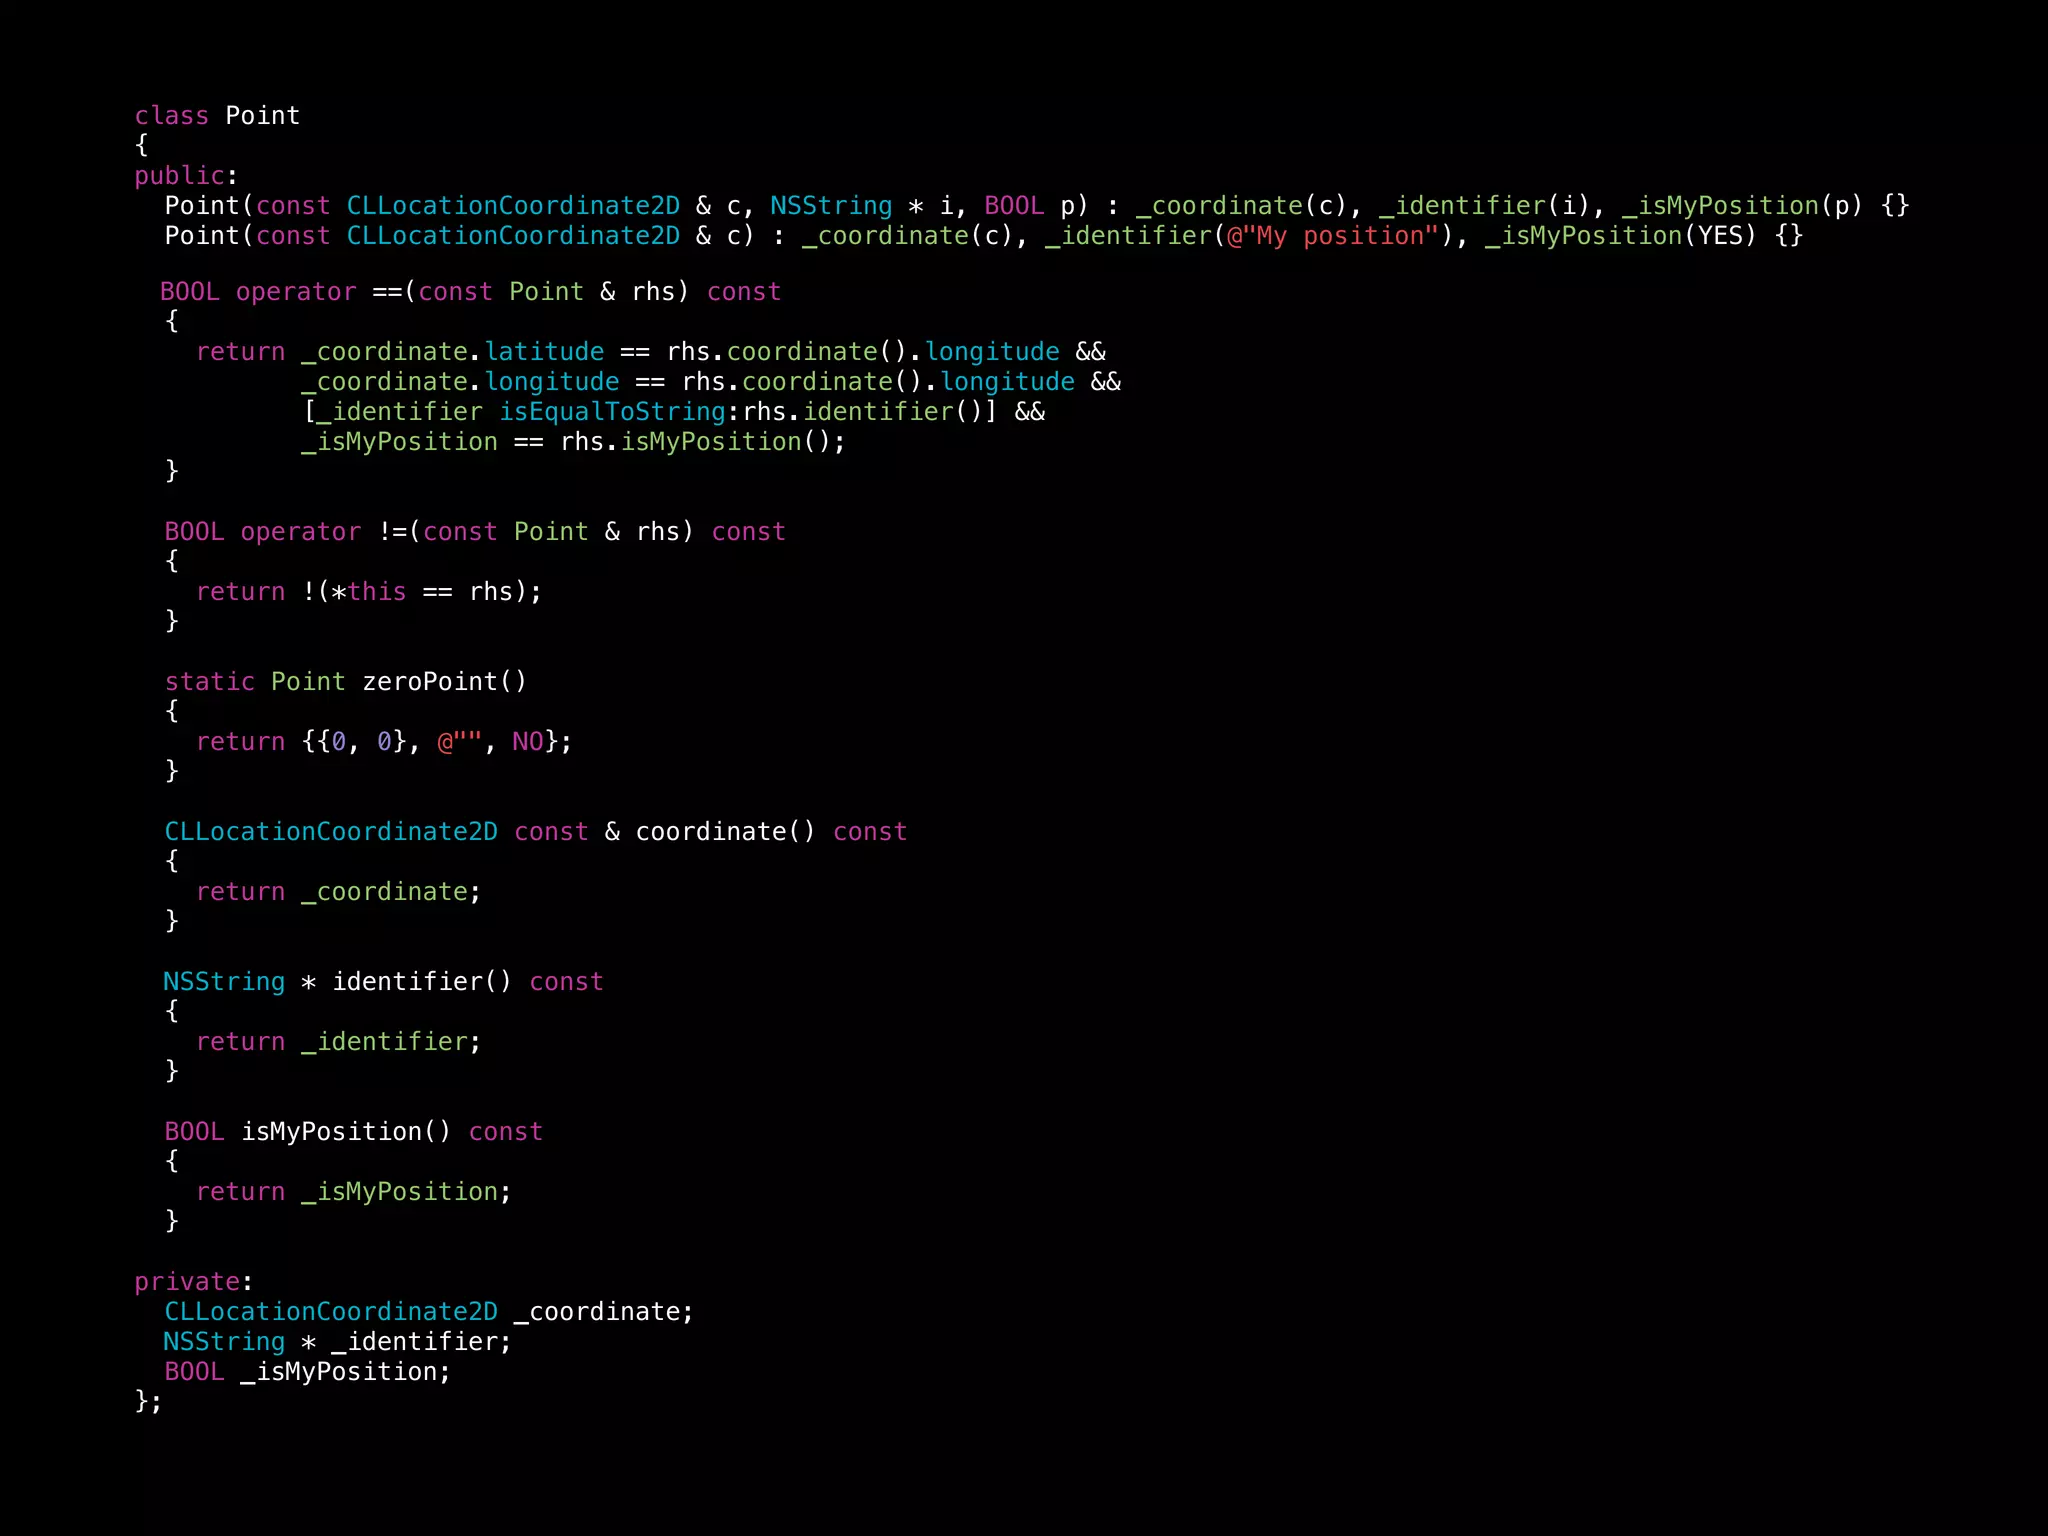Click the 'class Point' declaration line
Image resolution: width=2048 pixels, height=1536 pixels.
click(x=217, y=116)
